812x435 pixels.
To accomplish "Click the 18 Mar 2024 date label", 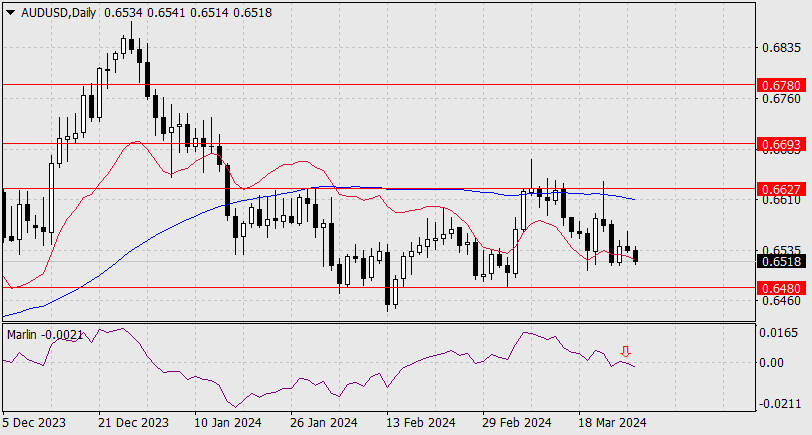I will coord(613,423).
